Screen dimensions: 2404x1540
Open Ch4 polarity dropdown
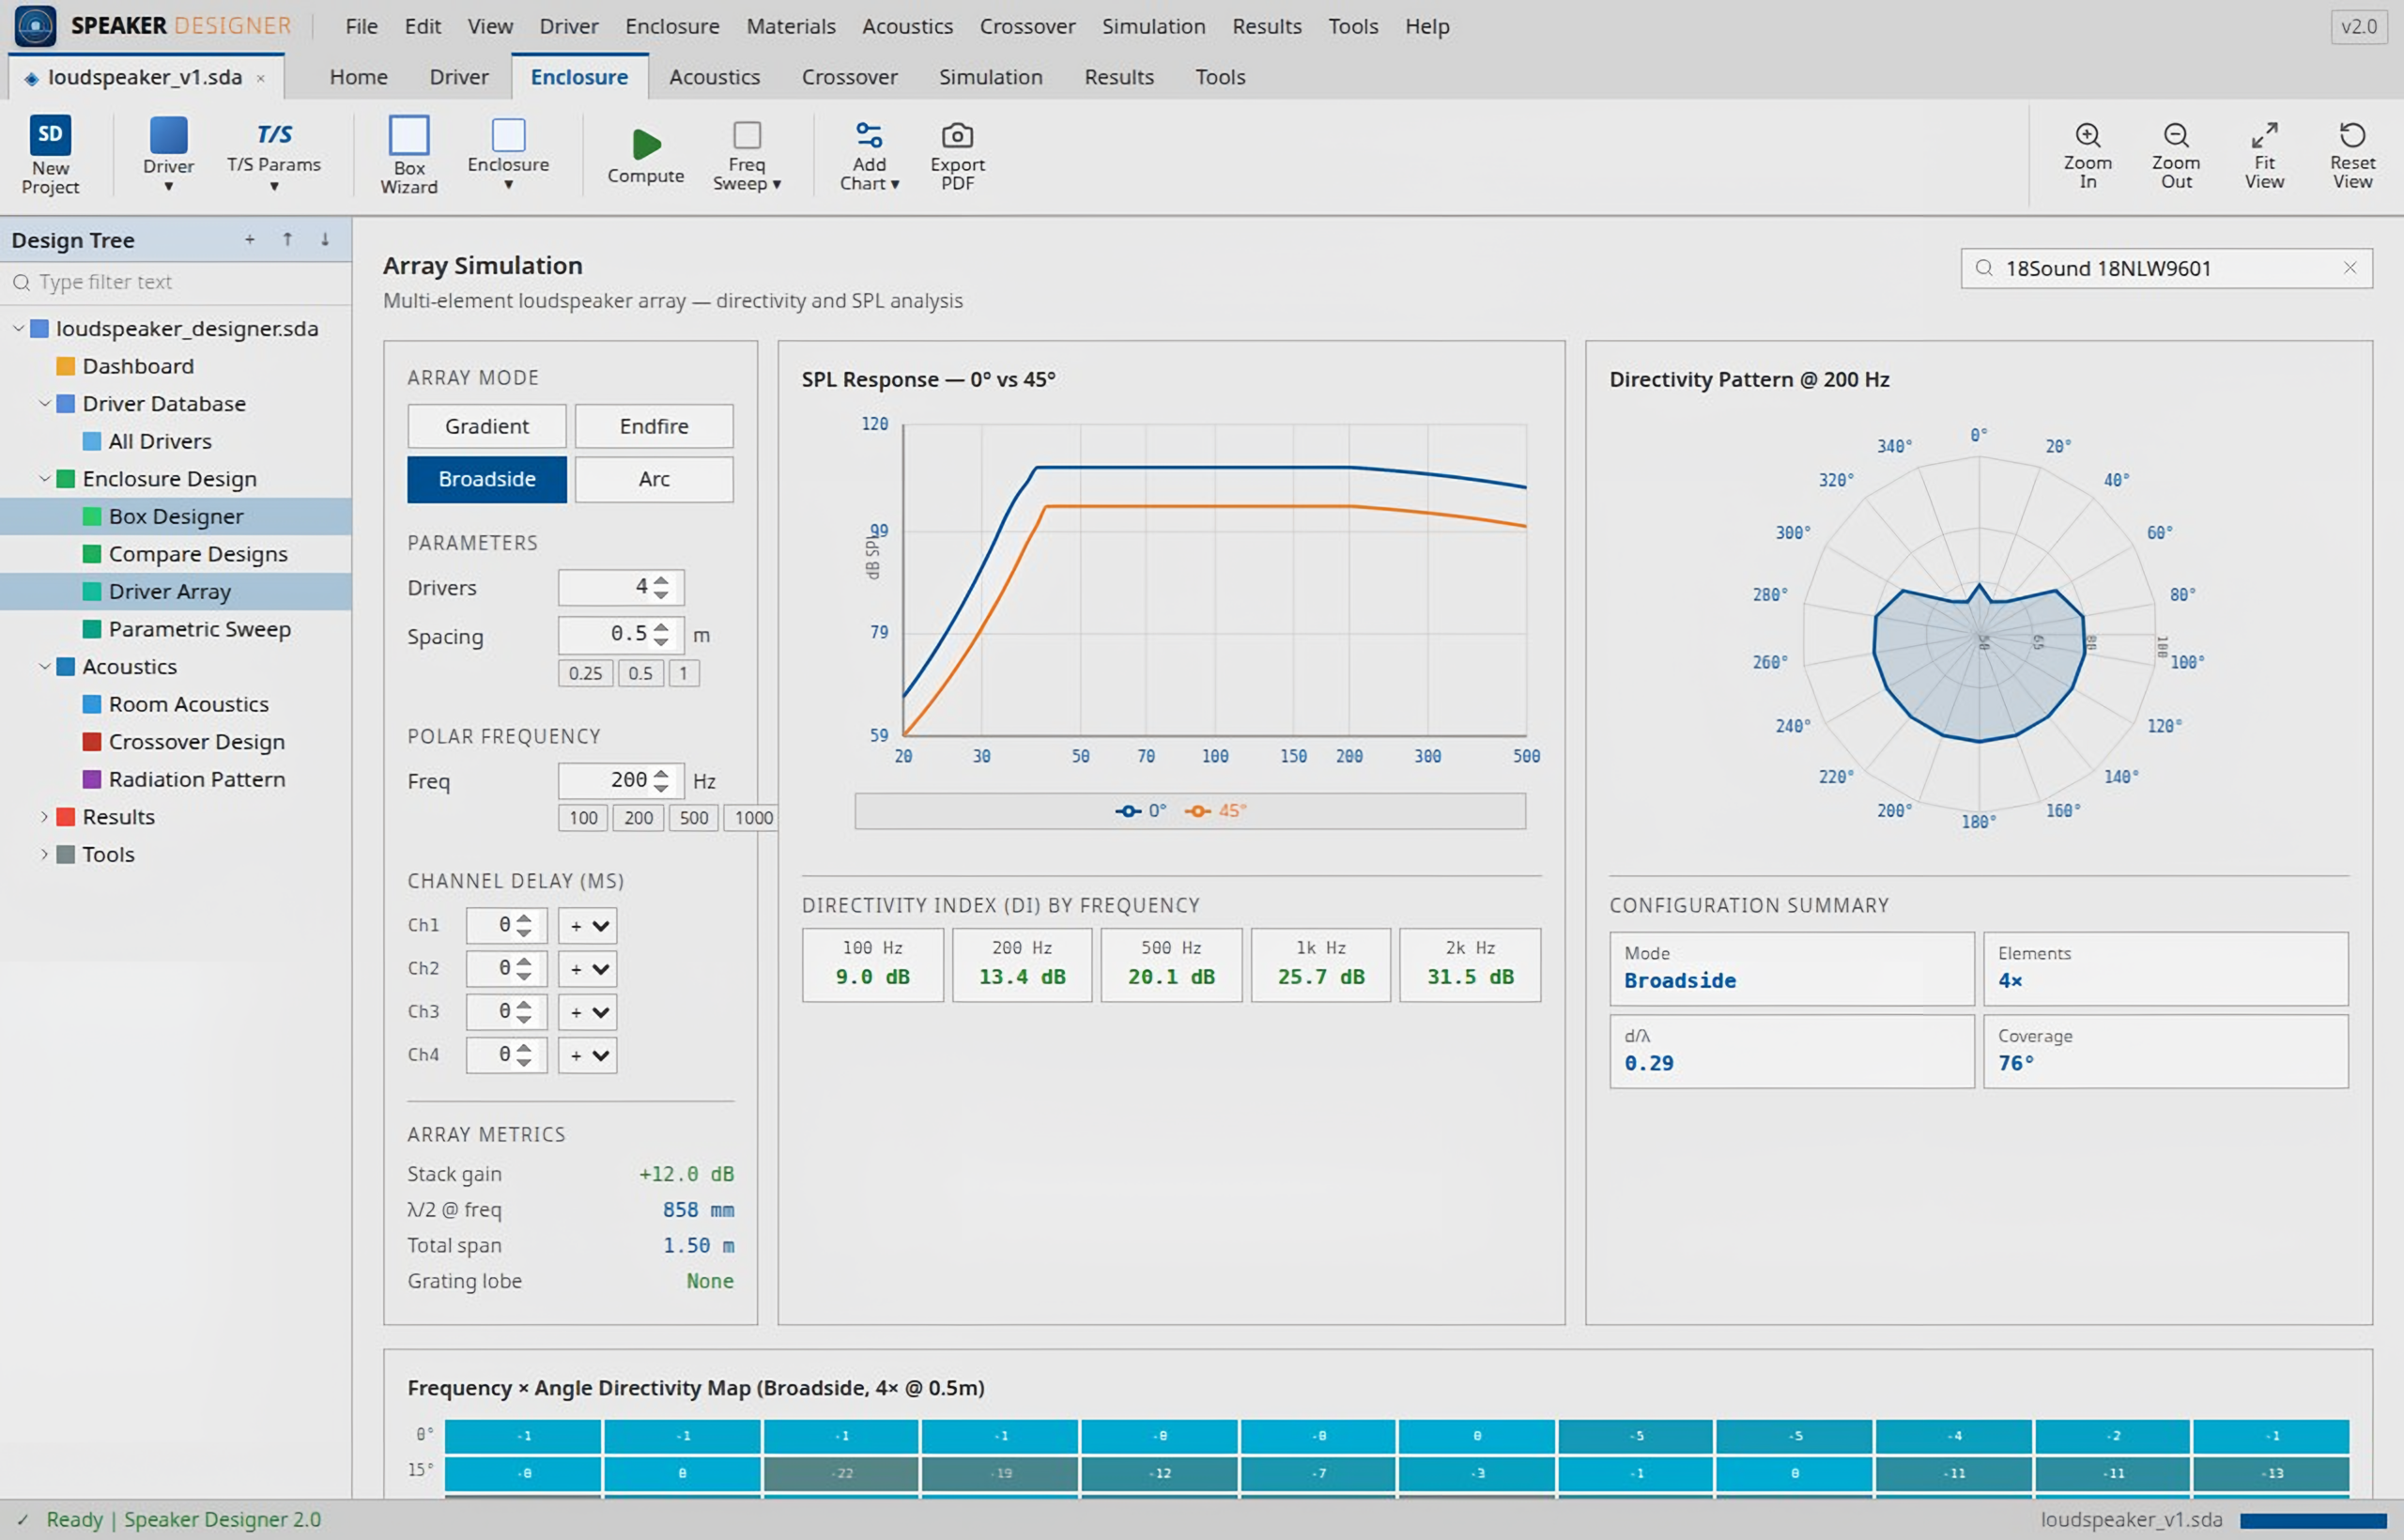588,1055
